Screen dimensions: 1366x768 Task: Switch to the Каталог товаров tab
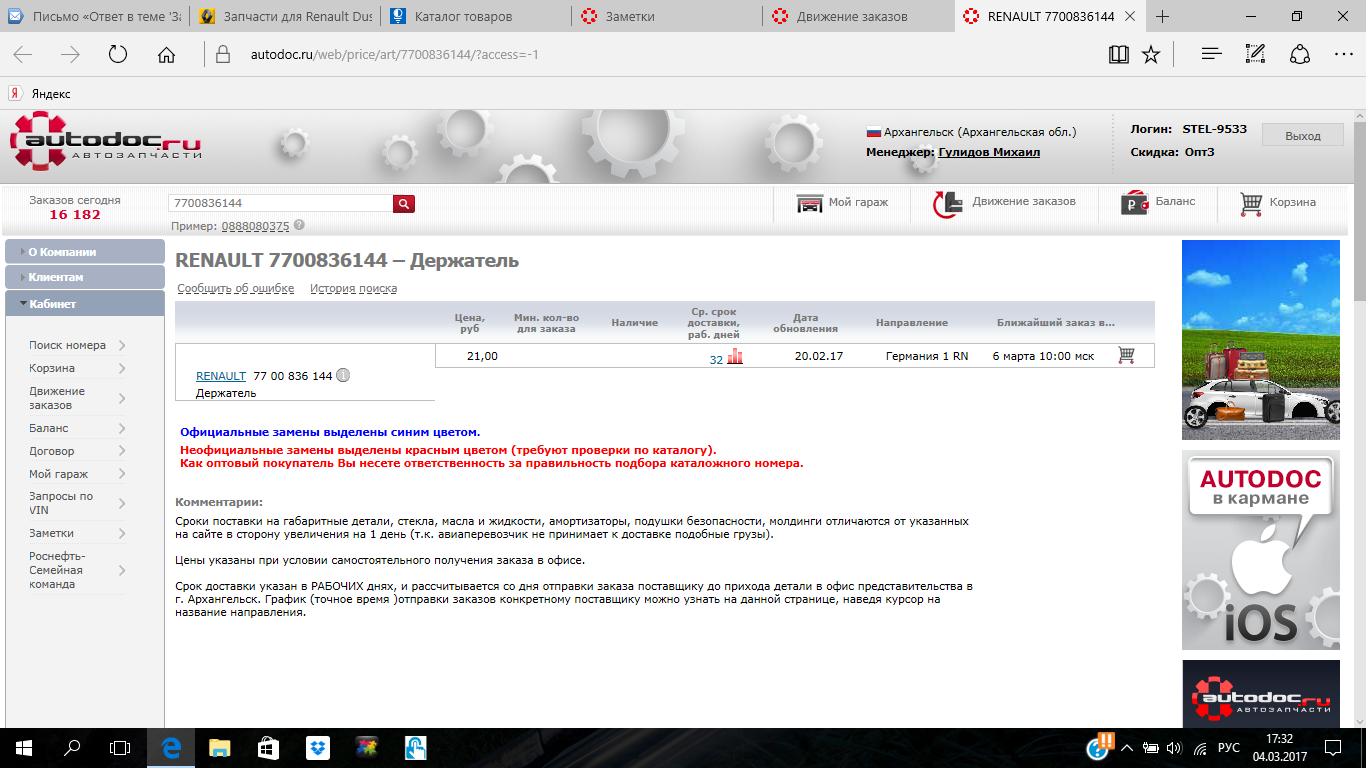475,17
